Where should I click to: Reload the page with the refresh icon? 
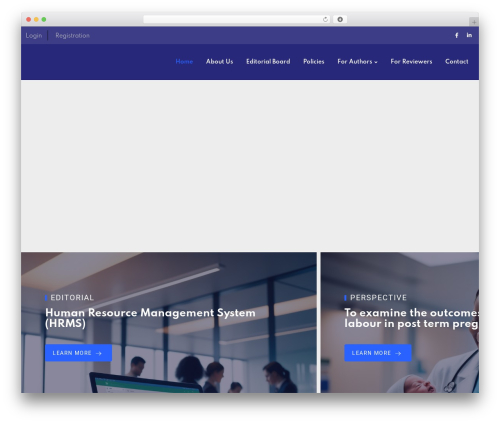(x=325, y=20)
